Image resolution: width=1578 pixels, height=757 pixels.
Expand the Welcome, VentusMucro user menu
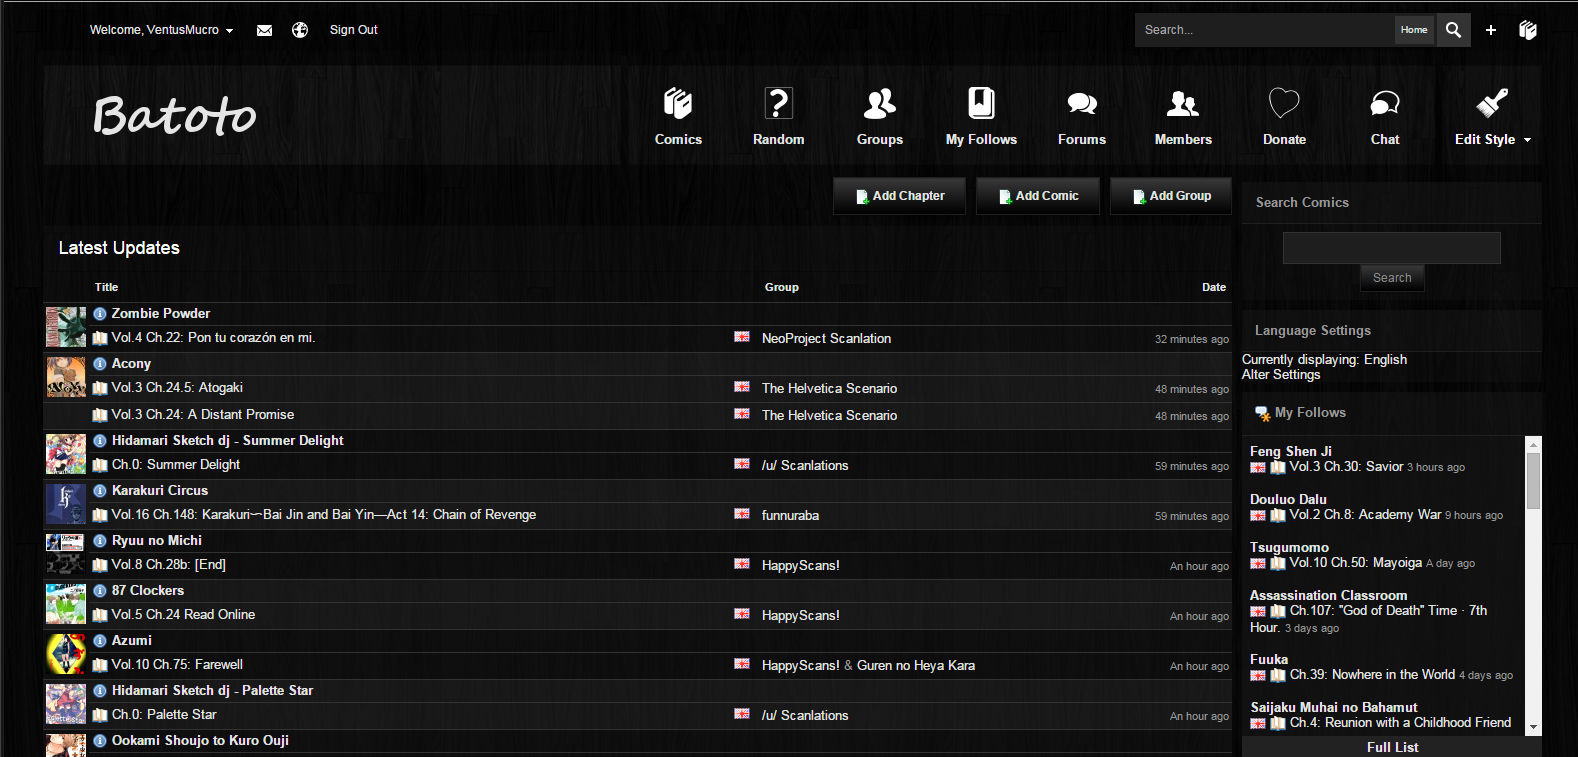click(161, 30)
